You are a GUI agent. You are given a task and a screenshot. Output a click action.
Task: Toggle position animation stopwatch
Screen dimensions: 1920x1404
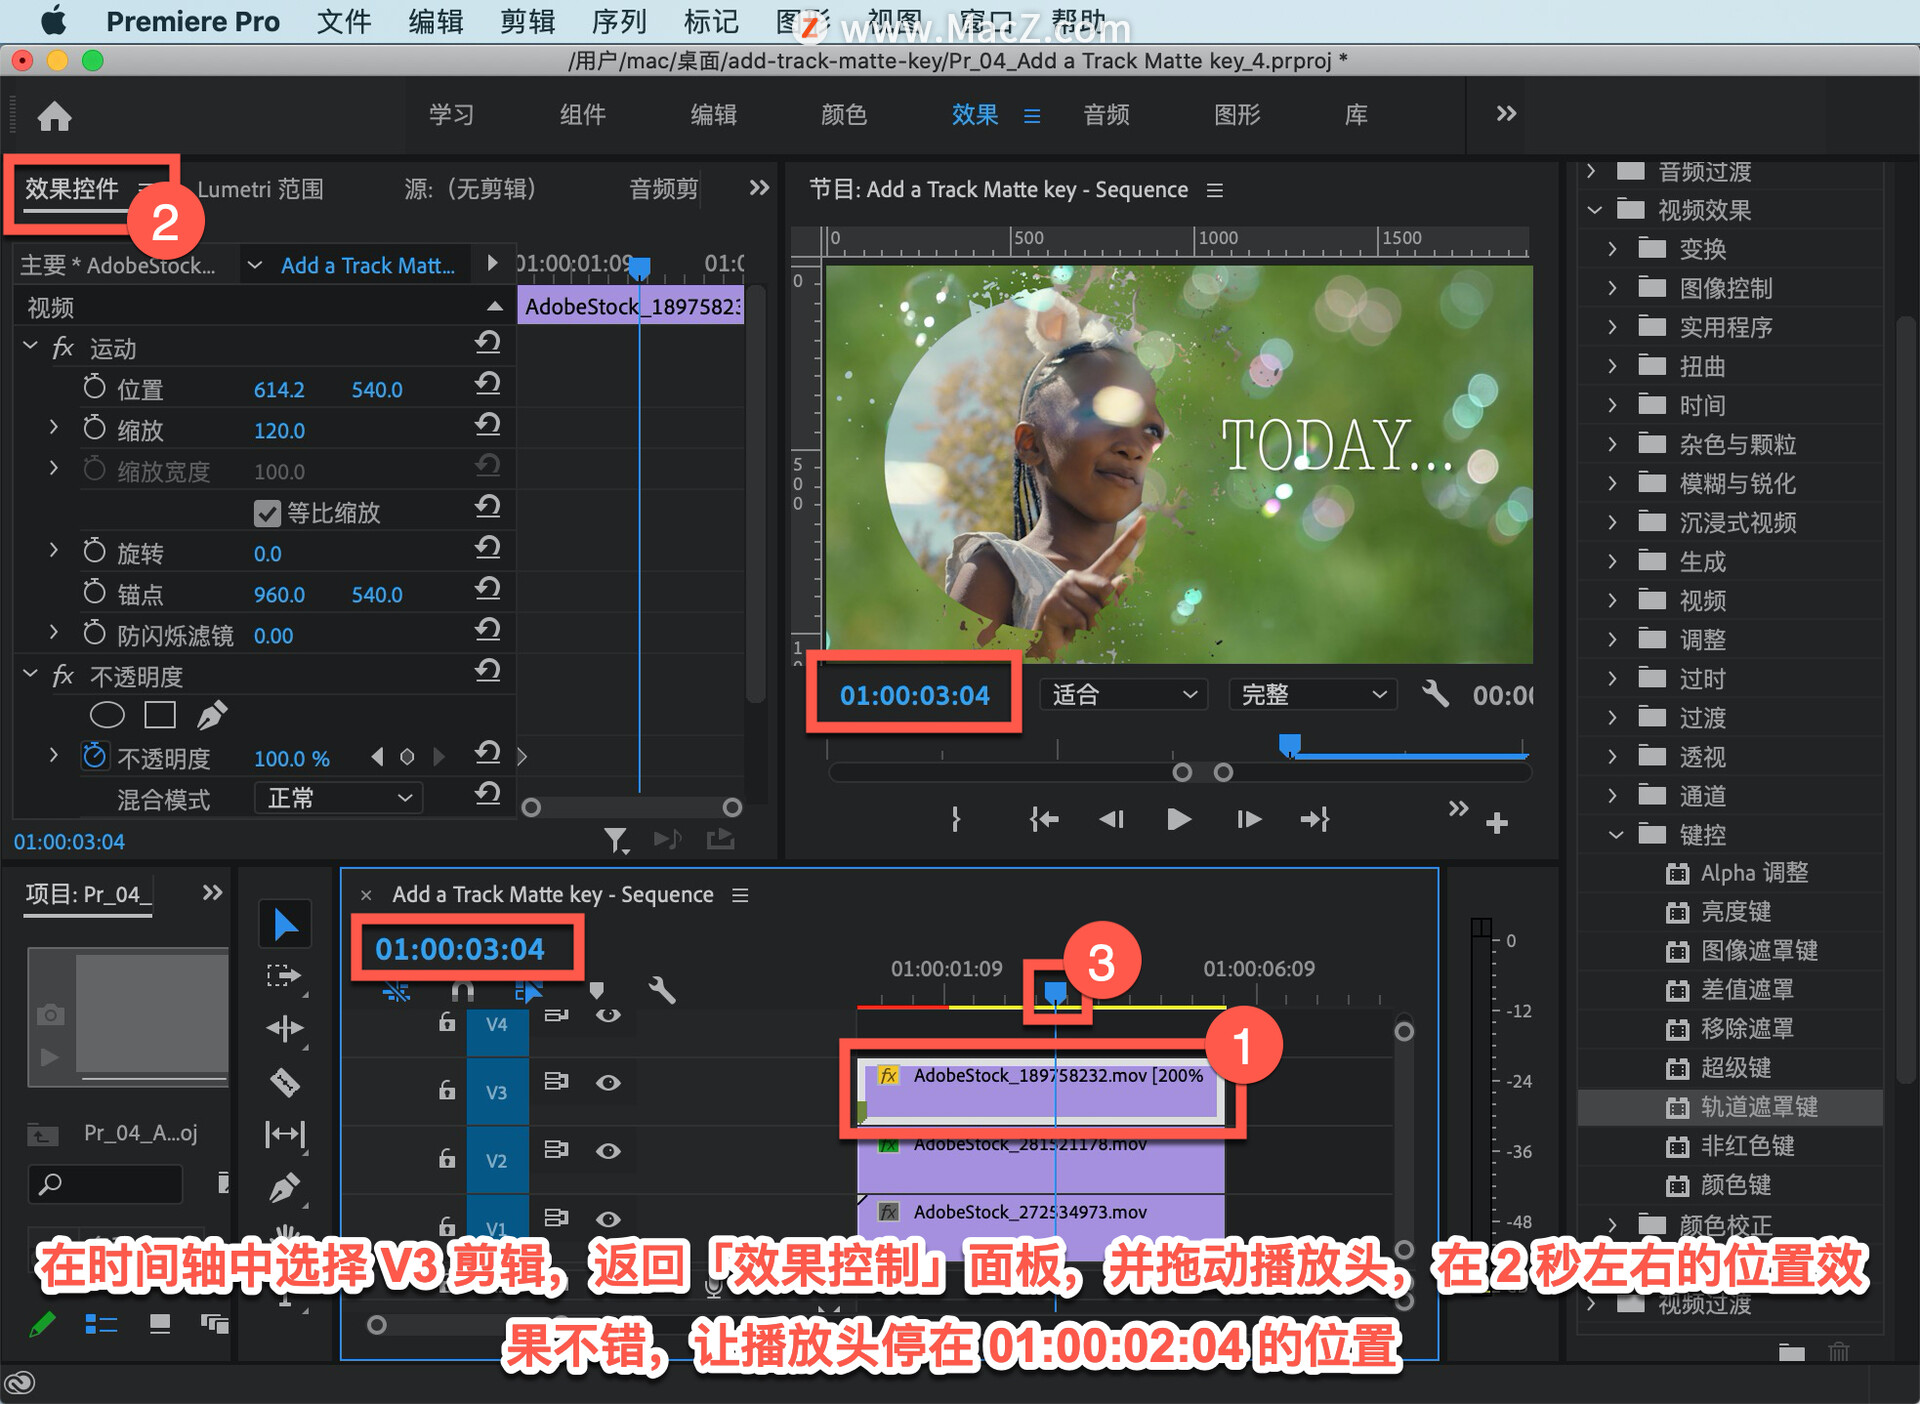point(94,387)
